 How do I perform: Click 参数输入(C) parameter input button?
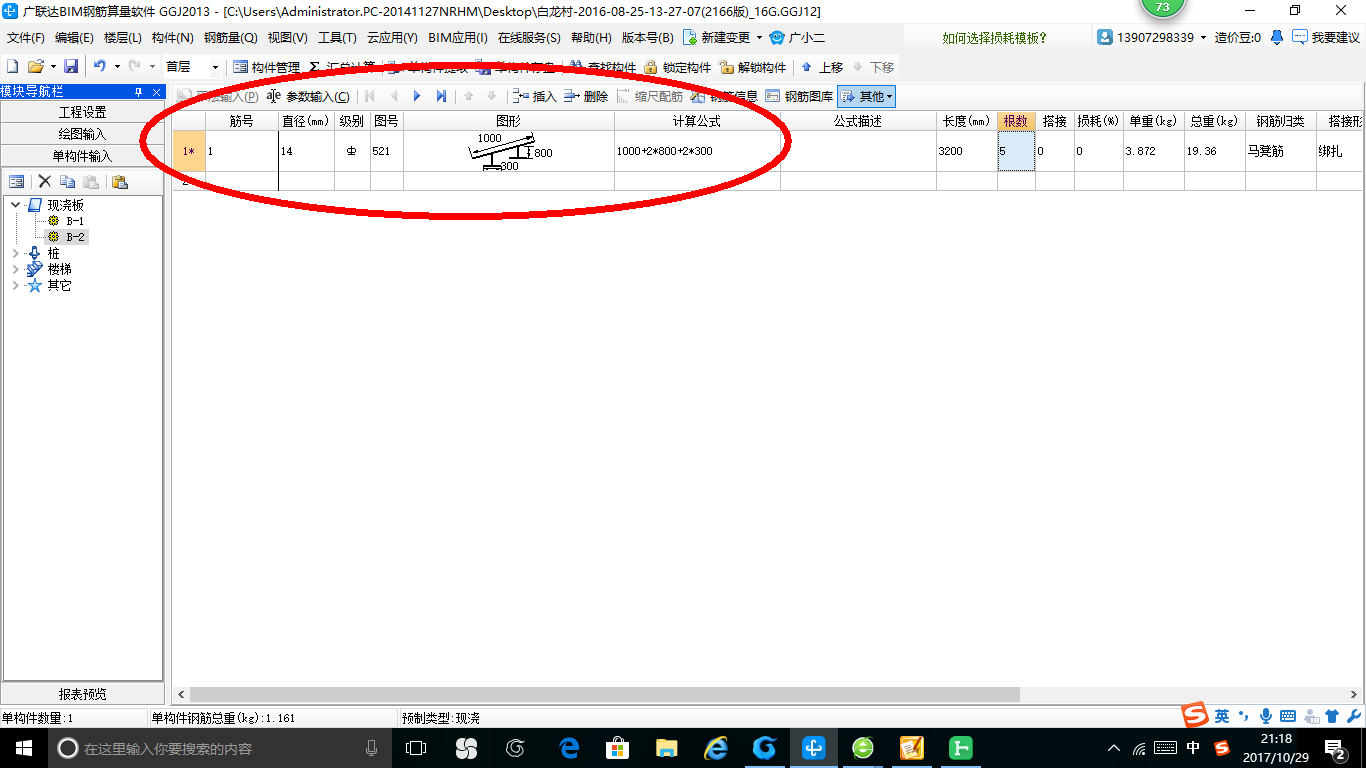pos(309,96)
